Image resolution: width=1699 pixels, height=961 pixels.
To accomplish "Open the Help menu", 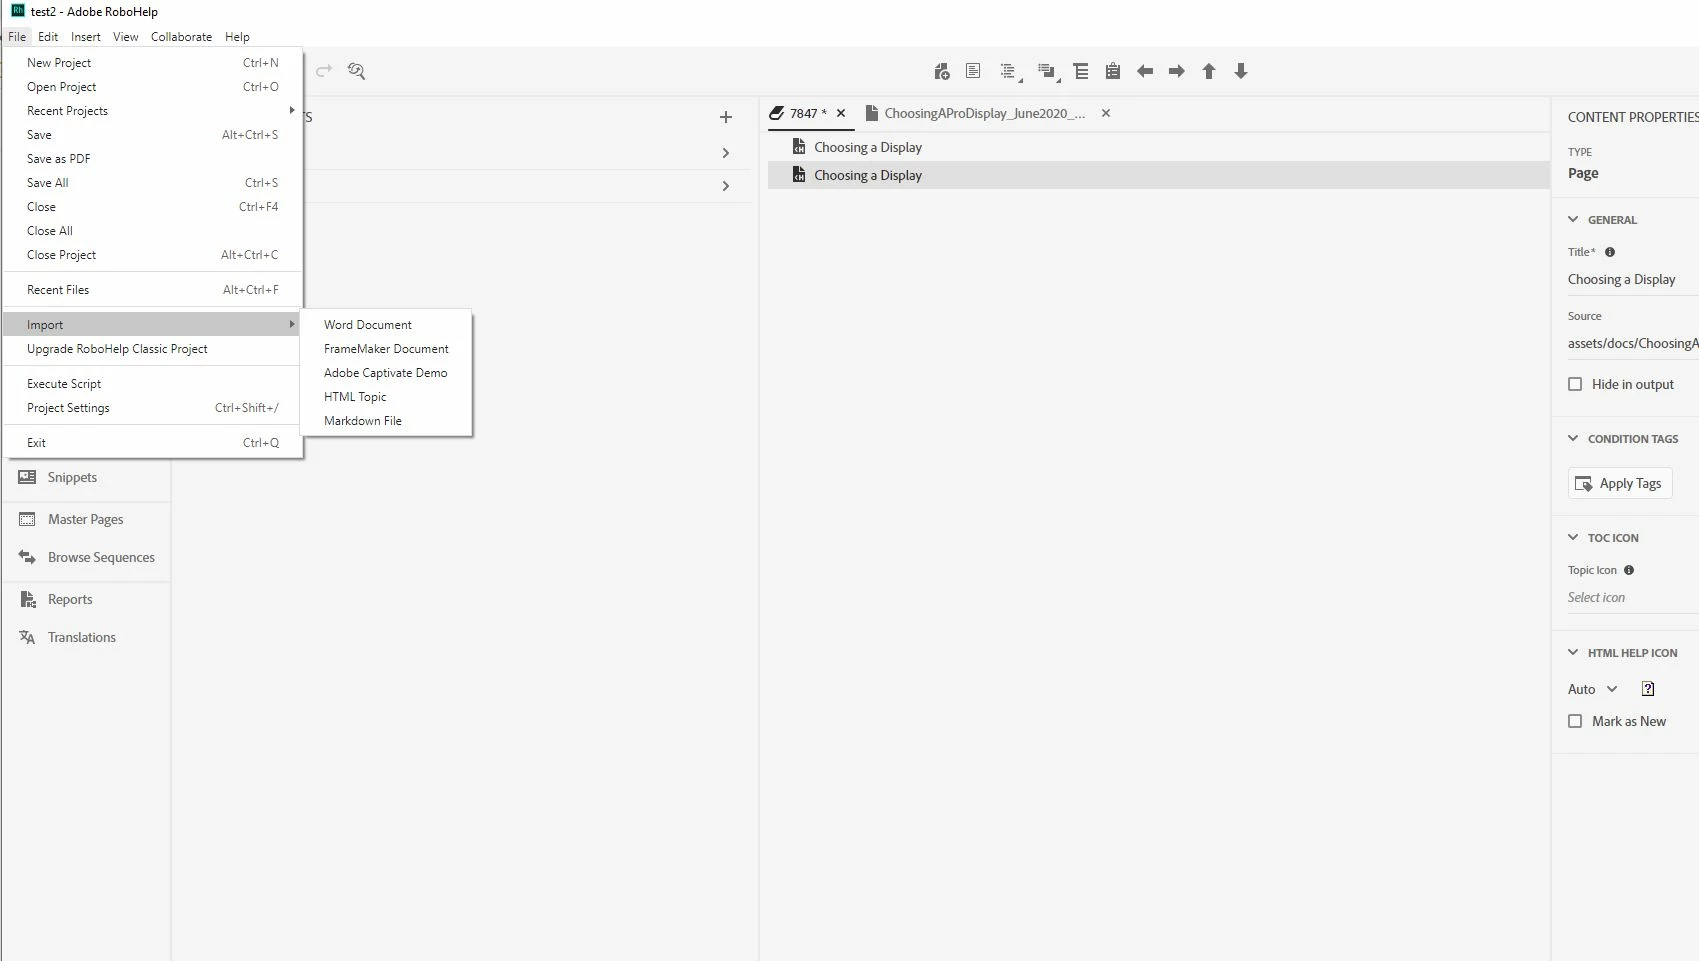I will click(x=237, y=37).
